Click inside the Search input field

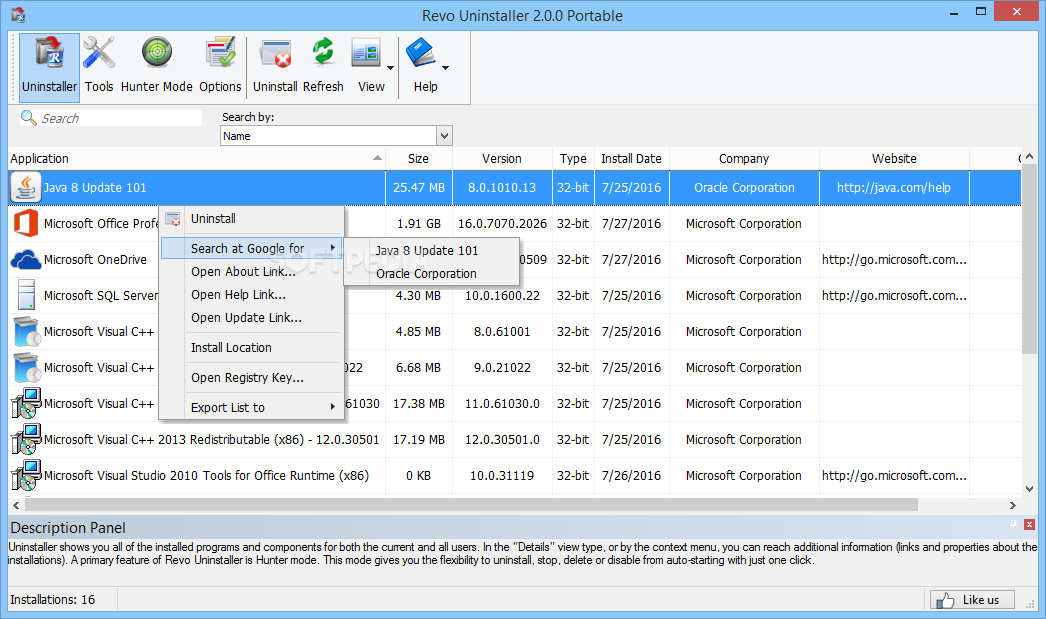[x=110, y=117]
